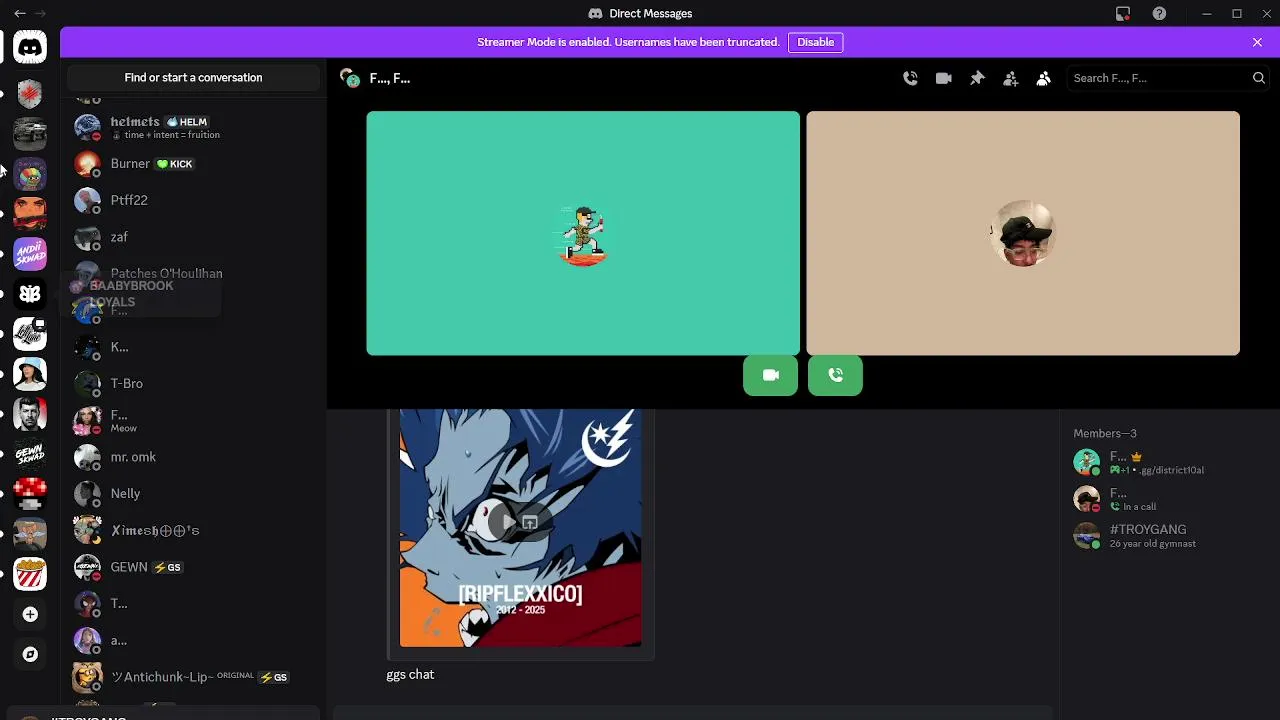1280x720 pixels.
Task: Open DM with Ptff22
Action: pos(194,200)
